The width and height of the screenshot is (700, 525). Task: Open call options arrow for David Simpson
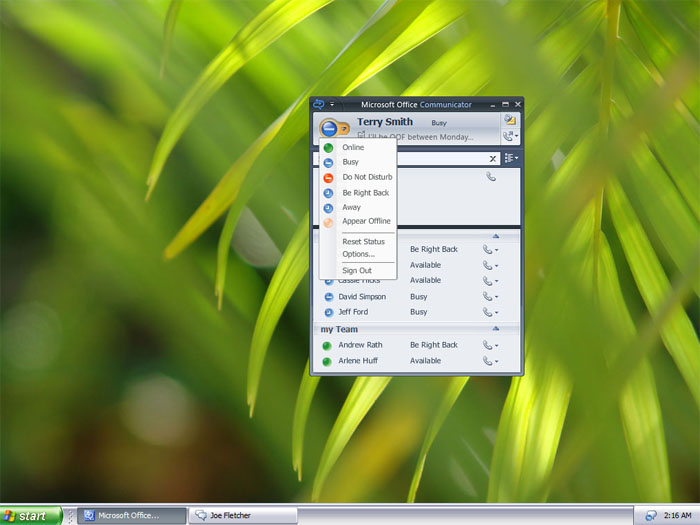point(496,297)
